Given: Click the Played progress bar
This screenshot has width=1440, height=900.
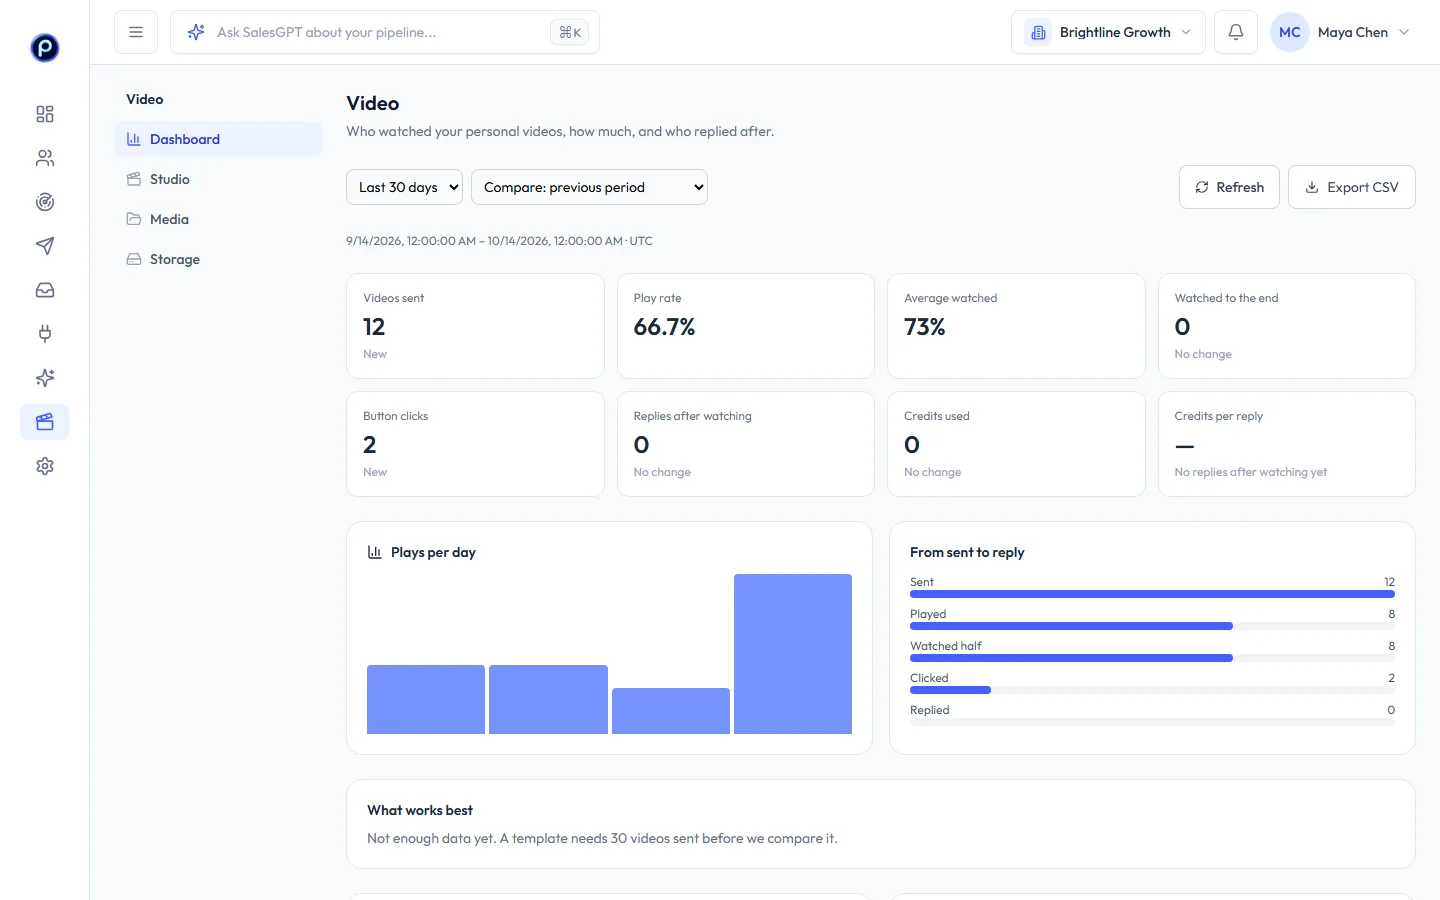Looking at the screenshot, I should tap(1152, 626).
